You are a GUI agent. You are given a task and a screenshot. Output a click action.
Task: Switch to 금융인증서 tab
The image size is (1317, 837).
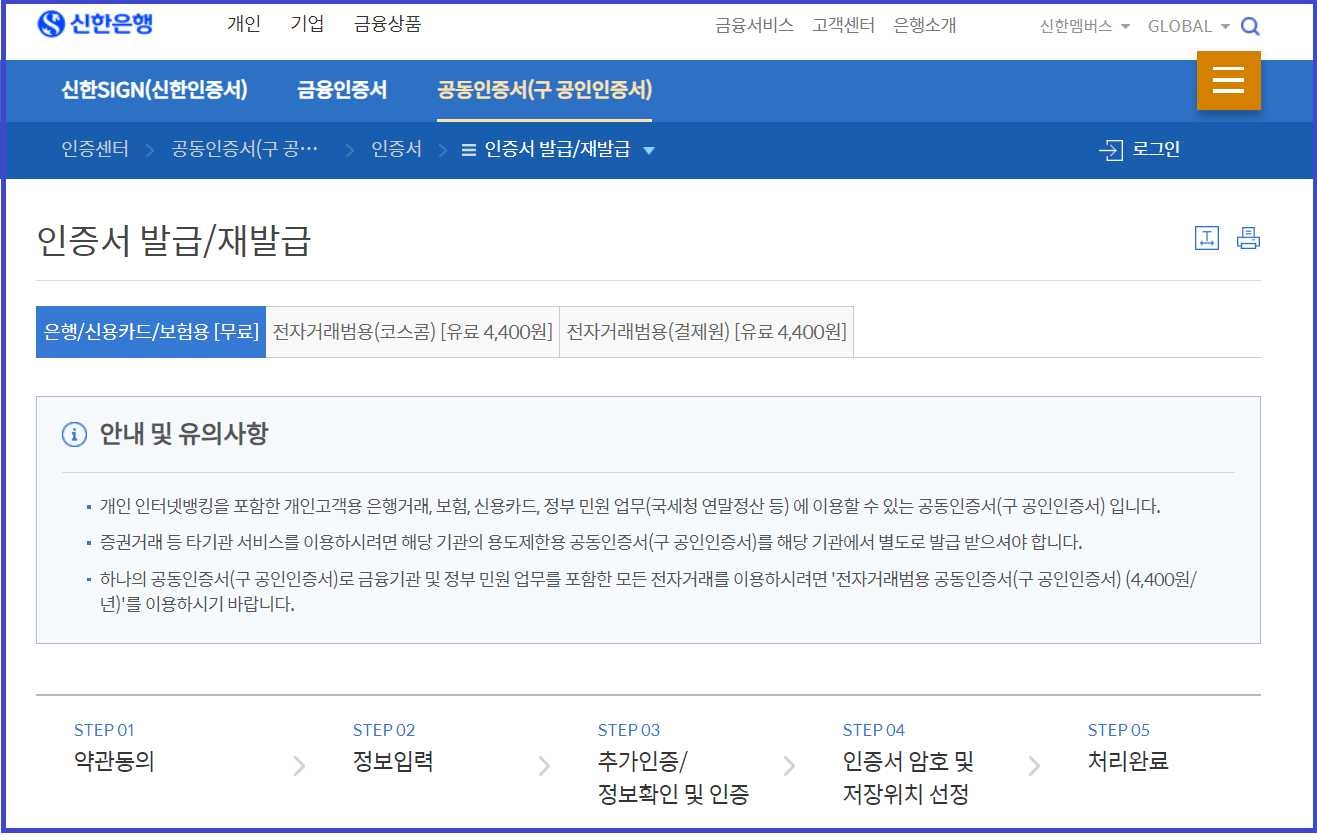(342, 91)
